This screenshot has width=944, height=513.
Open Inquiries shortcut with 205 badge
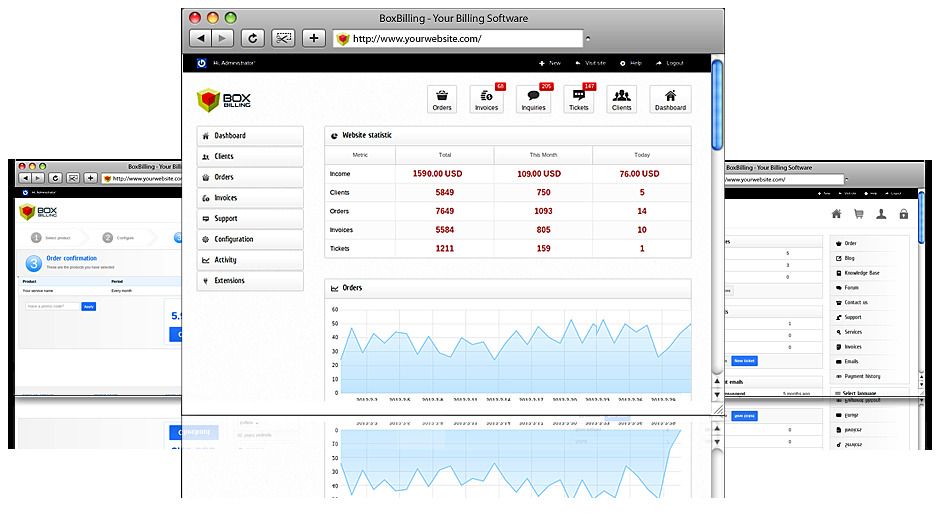point(533,99)
